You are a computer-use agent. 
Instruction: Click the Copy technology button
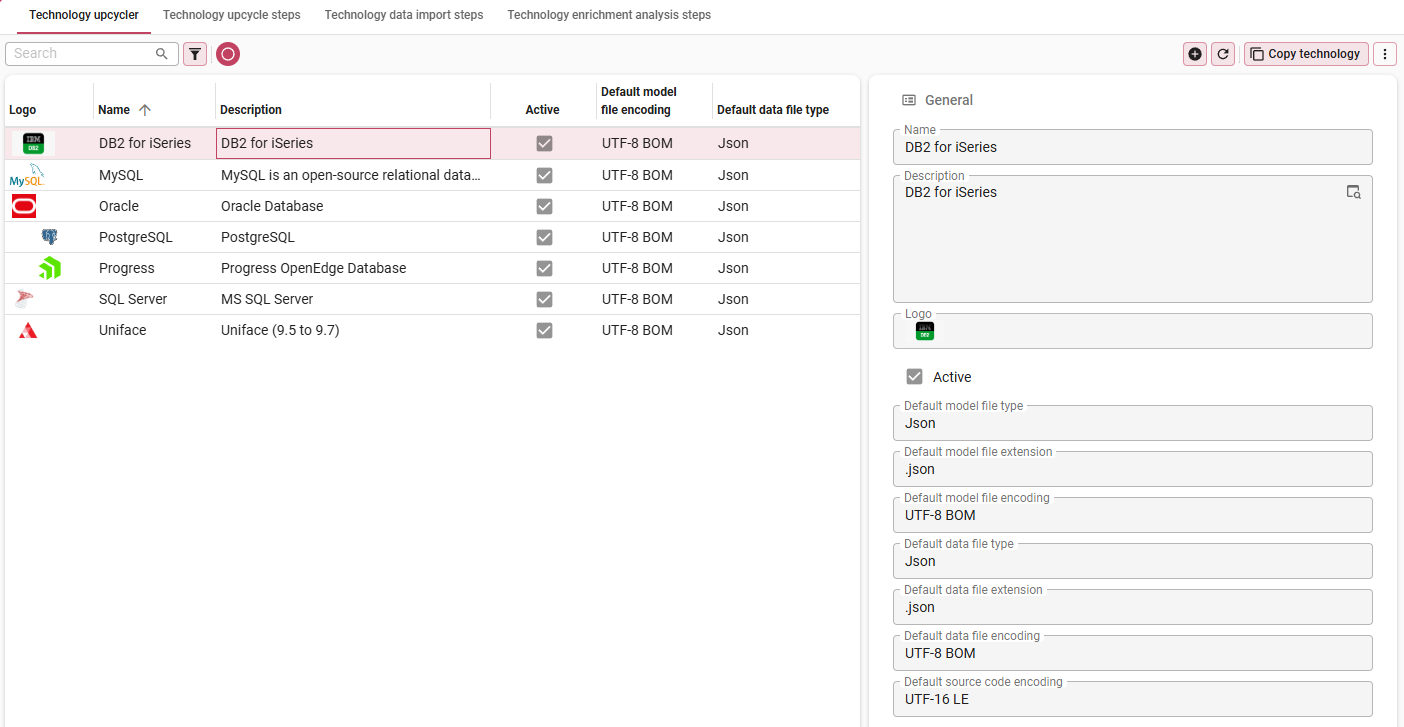tap(1305, 54)
